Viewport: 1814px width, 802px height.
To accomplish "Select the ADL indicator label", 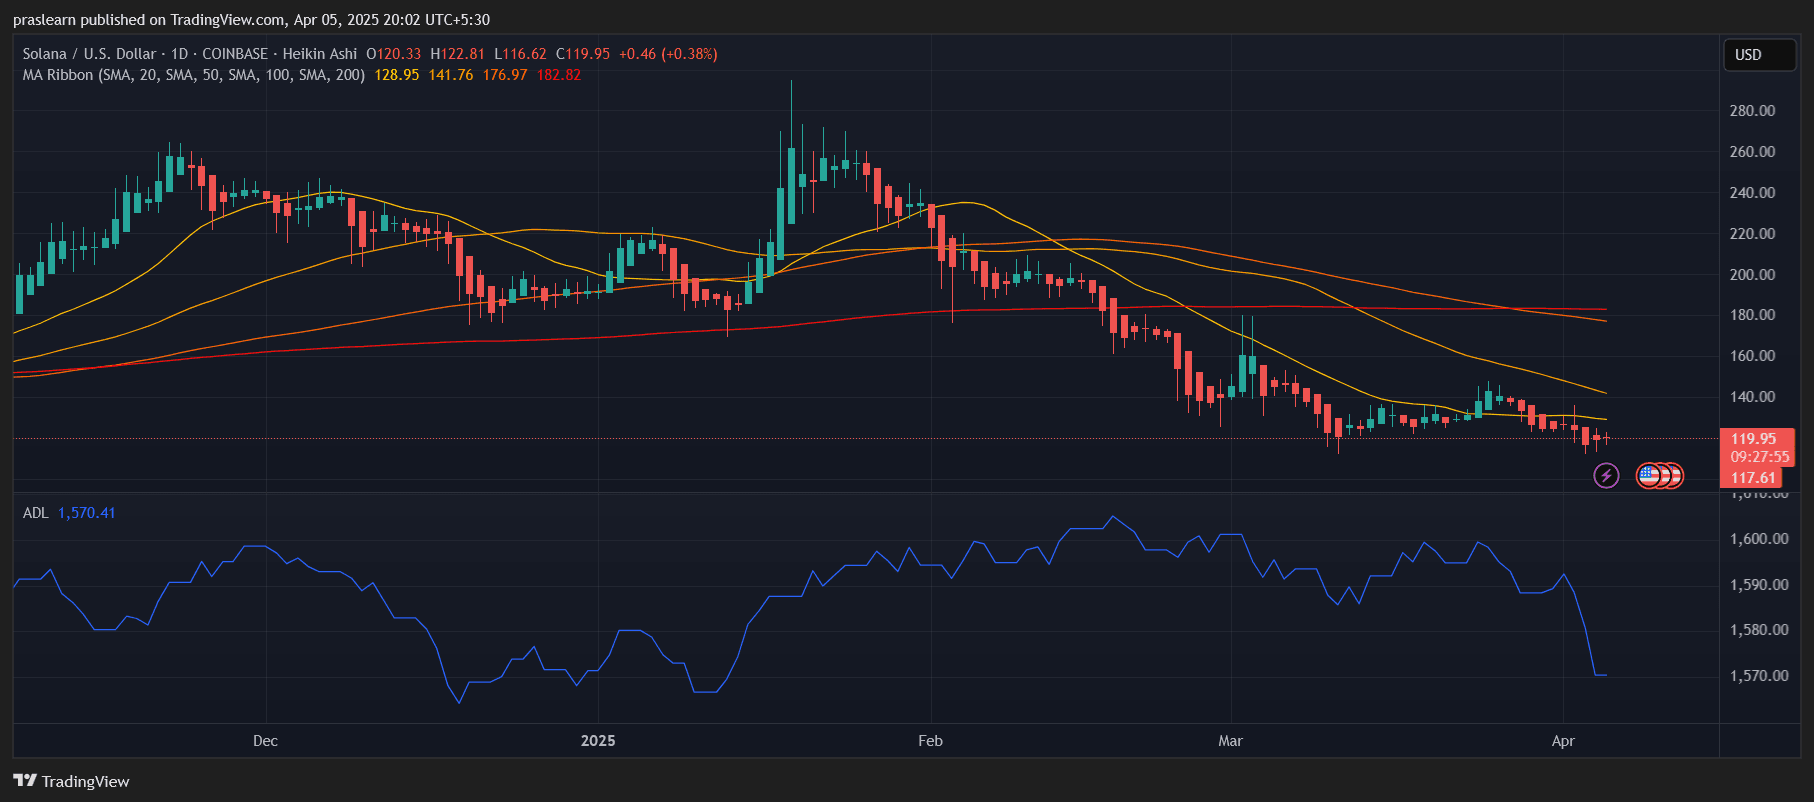I will [35, 513].
